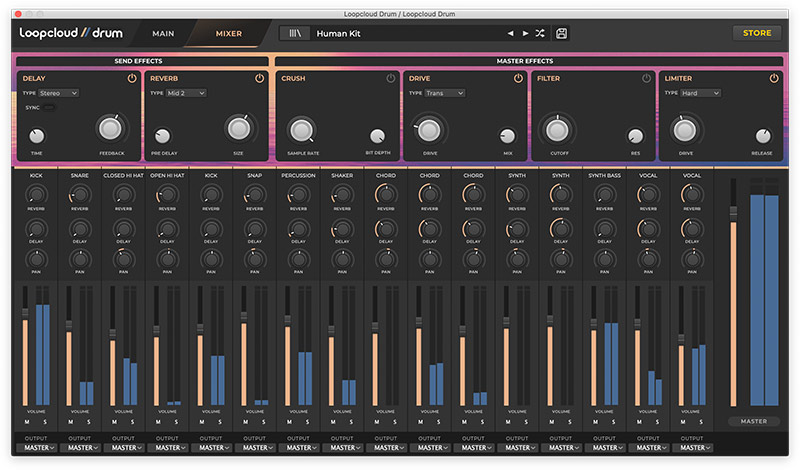Click the SEND EFFECTS section header

coord(138,61)
